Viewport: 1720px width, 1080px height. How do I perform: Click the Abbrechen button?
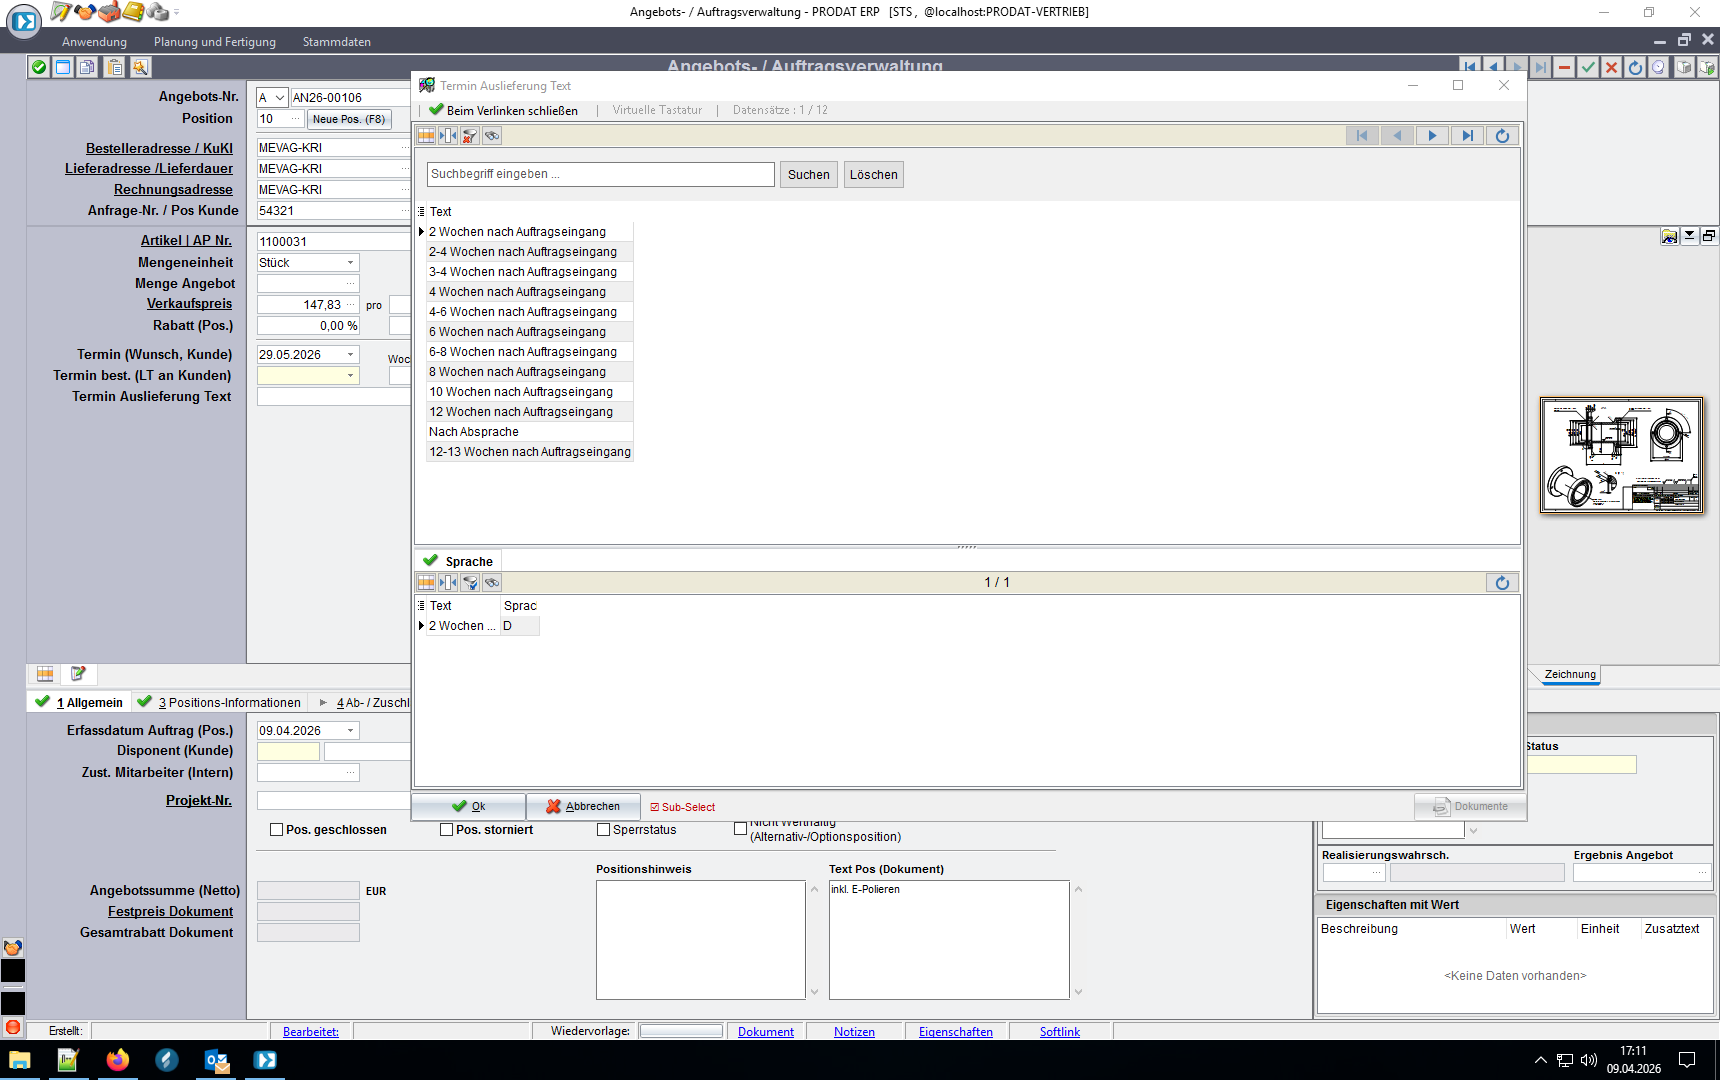point(583,807)
